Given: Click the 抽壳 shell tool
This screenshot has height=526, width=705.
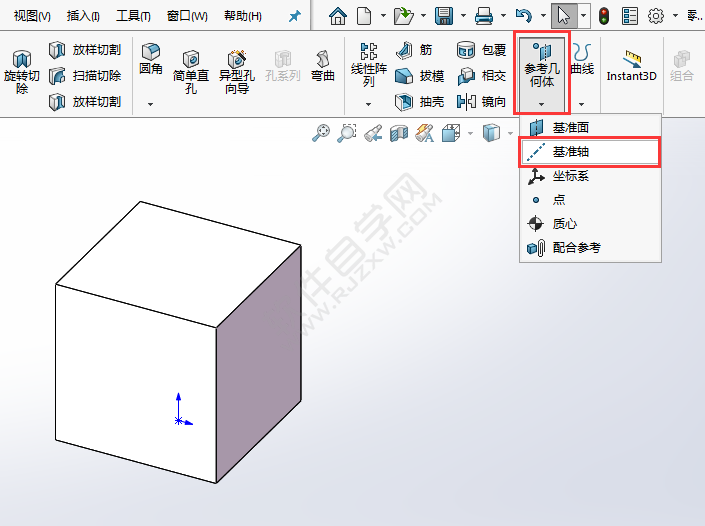Looking at the screenshot, I should [419, 102].
